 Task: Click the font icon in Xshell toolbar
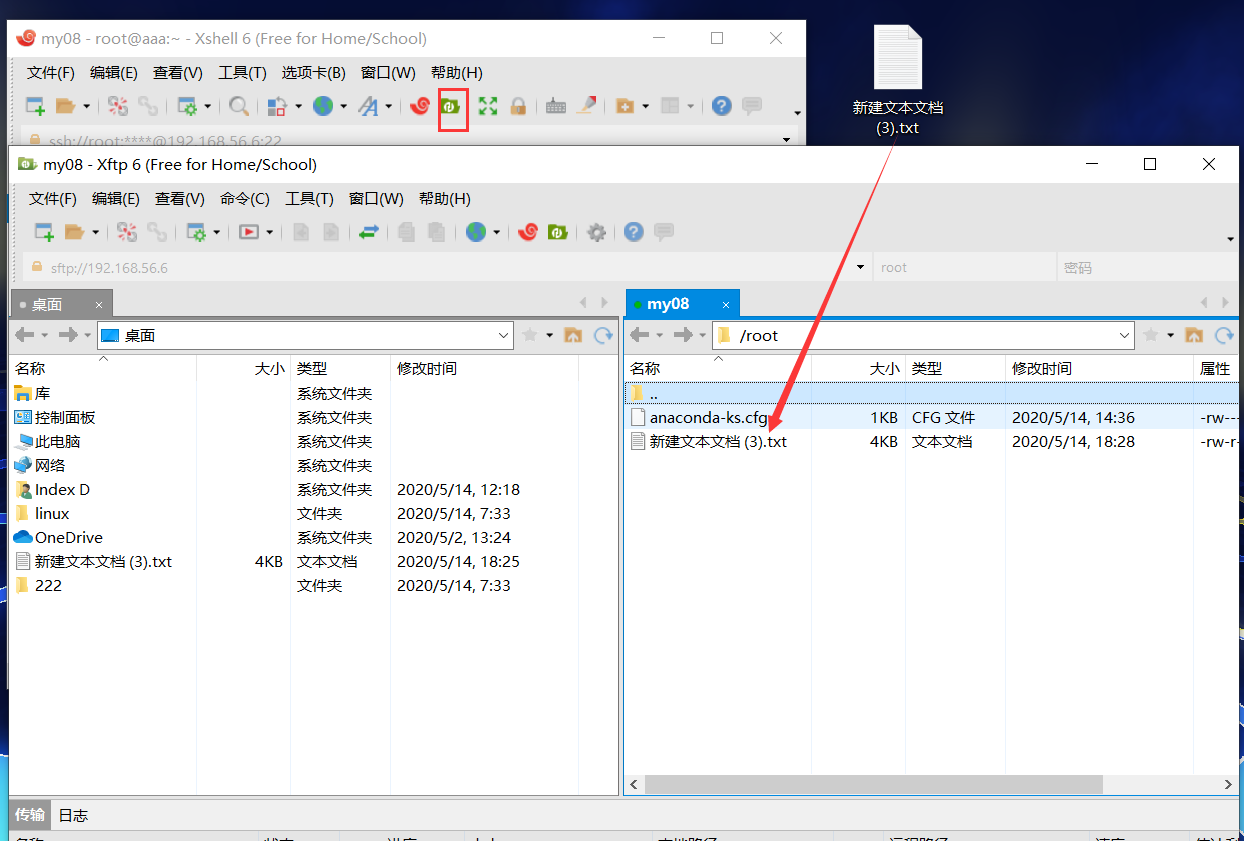[x=369, y=105]
